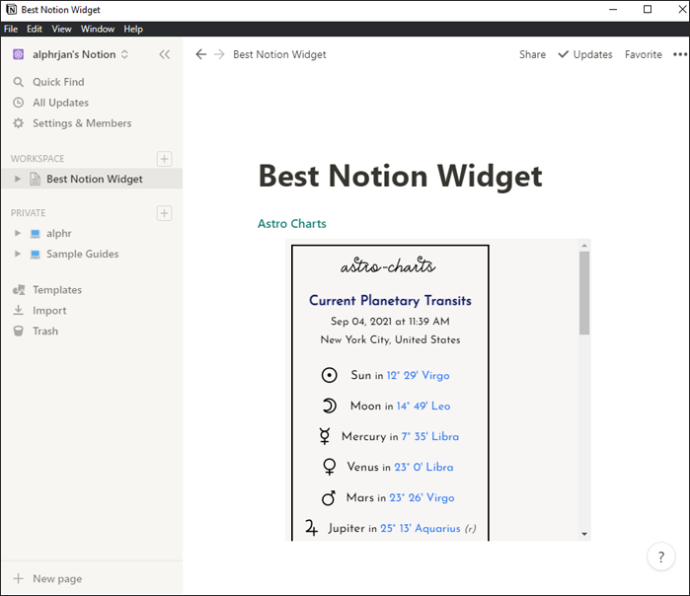Click the date Sep 04, 2021 at 11:39 AM

coord(390,321)
